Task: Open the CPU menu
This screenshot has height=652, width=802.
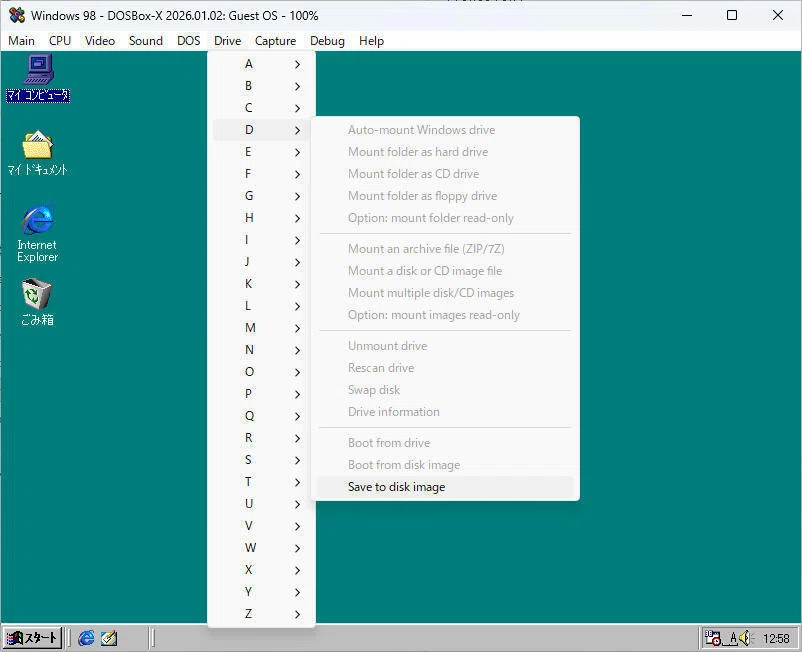Action: tap(60, 41)
